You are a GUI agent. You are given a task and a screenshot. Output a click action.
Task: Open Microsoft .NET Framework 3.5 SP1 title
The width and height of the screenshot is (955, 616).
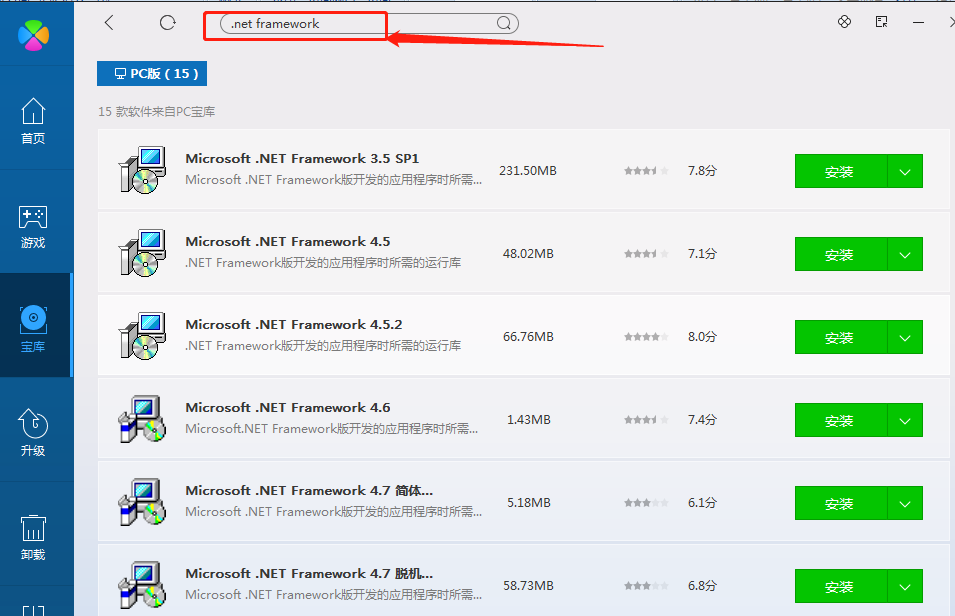coord(302,158)
